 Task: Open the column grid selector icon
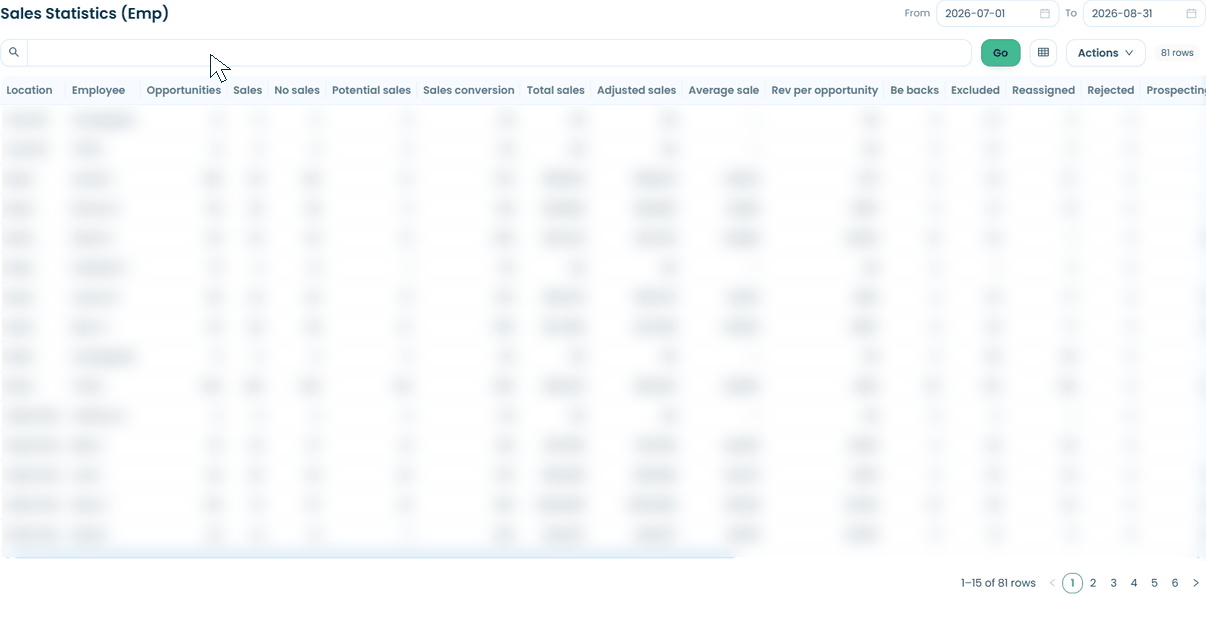[x=1043, y=53]
